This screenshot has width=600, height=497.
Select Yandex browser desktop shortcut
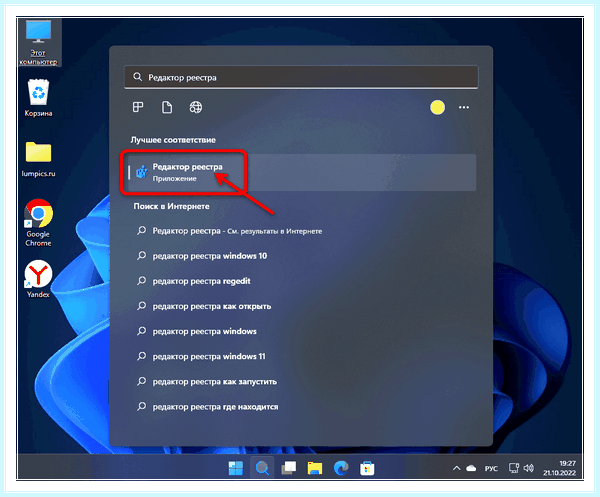pos(38,279)
